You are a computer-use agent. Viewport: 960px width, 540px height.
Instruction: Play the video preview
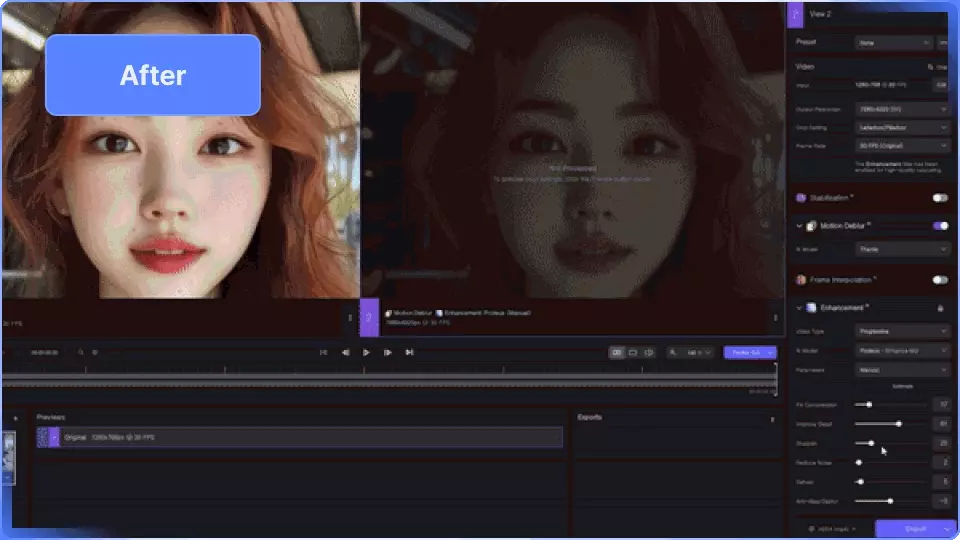pyautogui.click(x=366, y=353)
